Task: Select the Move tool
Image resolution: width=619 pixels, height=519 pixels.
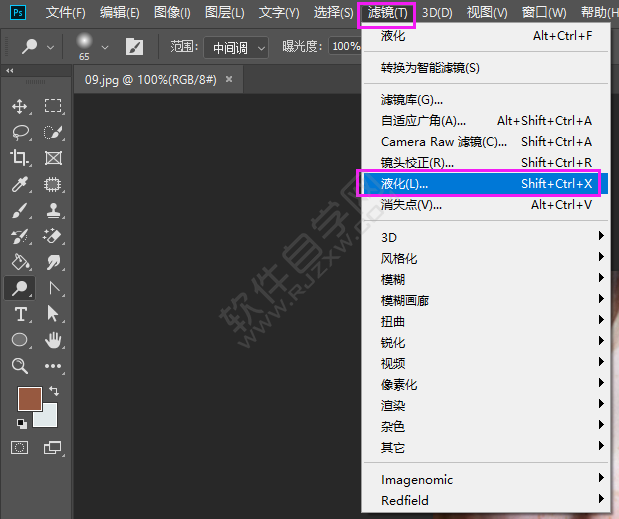Action: 19,107
